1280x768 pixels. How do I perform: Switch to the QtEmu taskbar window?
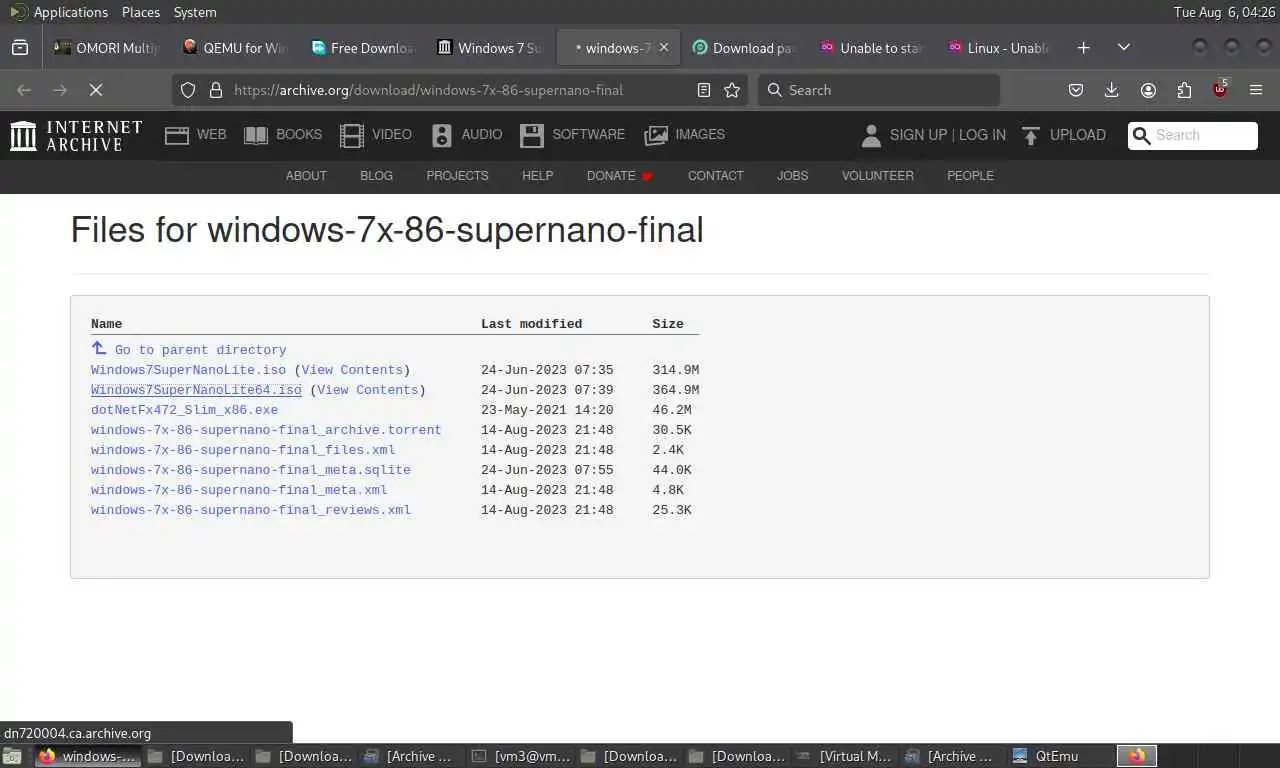tap(1058, 756)
